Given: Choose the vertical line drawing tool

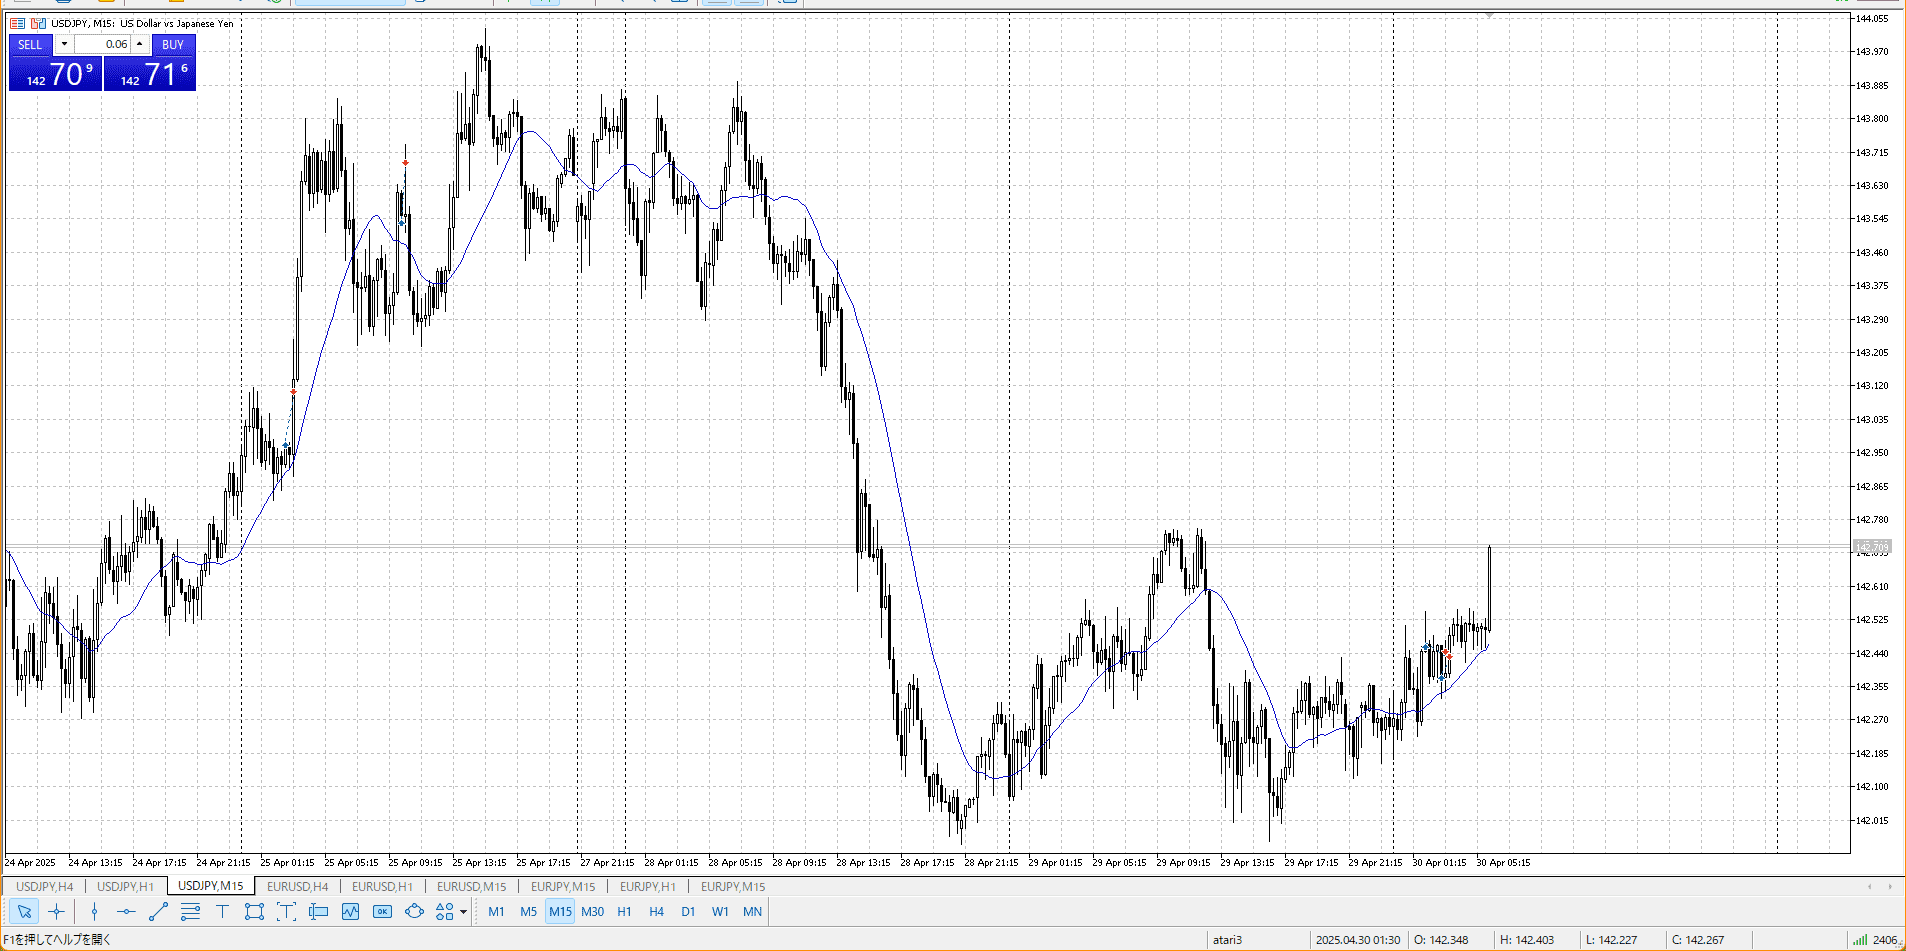Looking at the screenshot, I should tap(94, 911).
